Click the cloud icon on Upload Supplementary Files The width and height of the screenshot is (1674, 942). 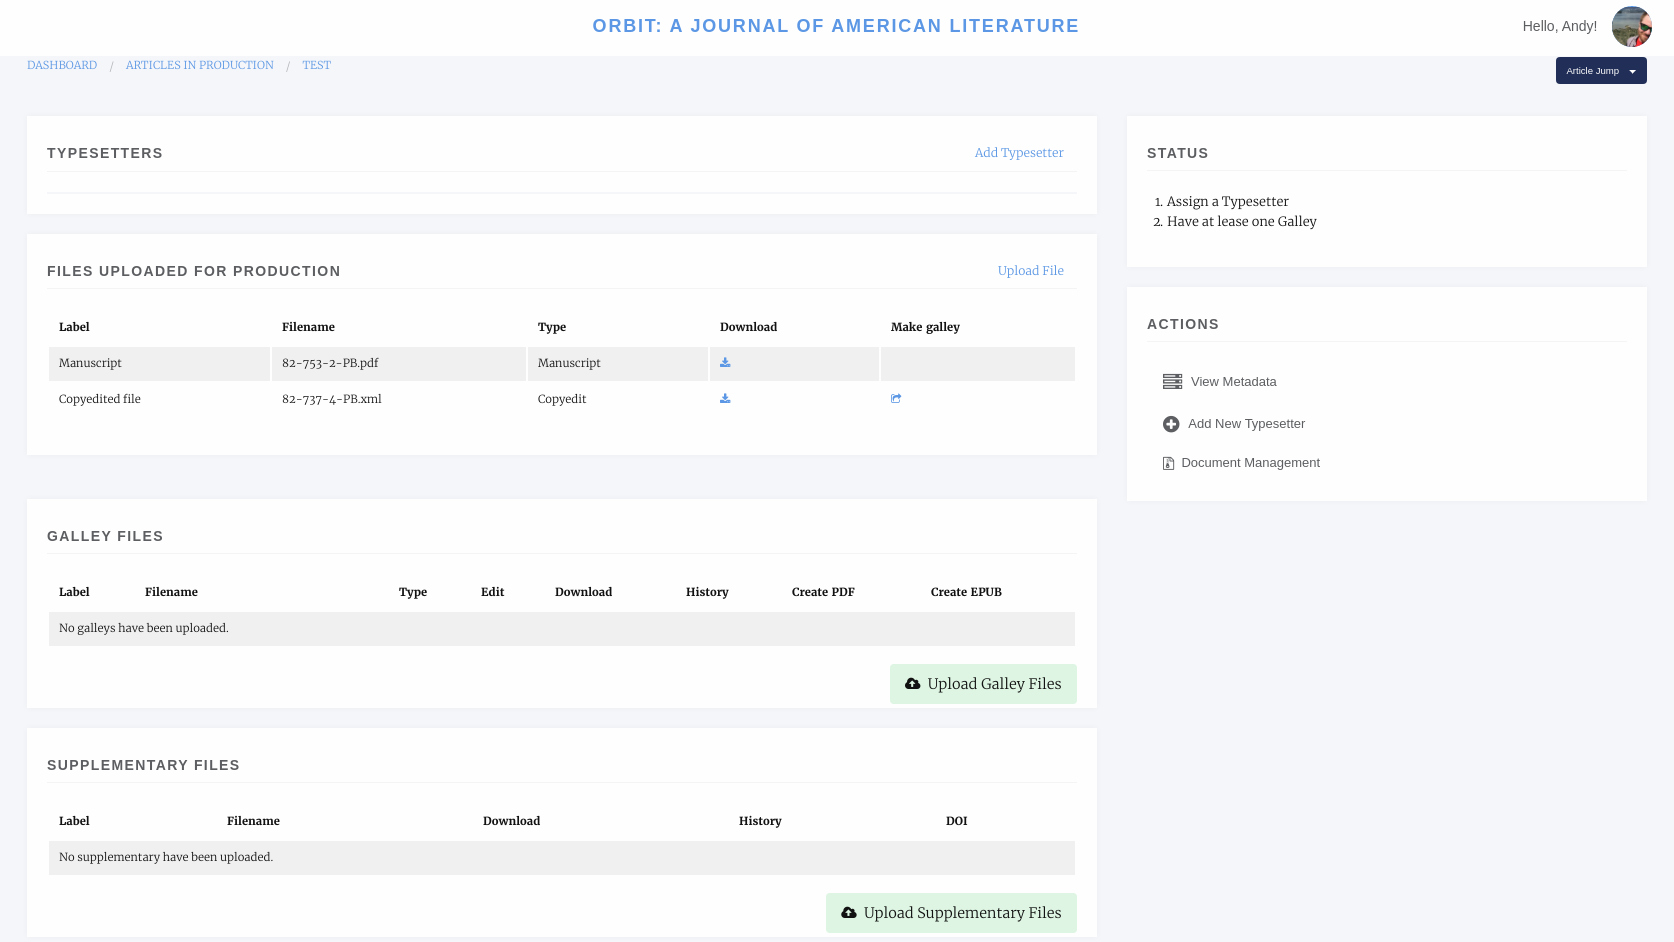[x=849, y=913]
